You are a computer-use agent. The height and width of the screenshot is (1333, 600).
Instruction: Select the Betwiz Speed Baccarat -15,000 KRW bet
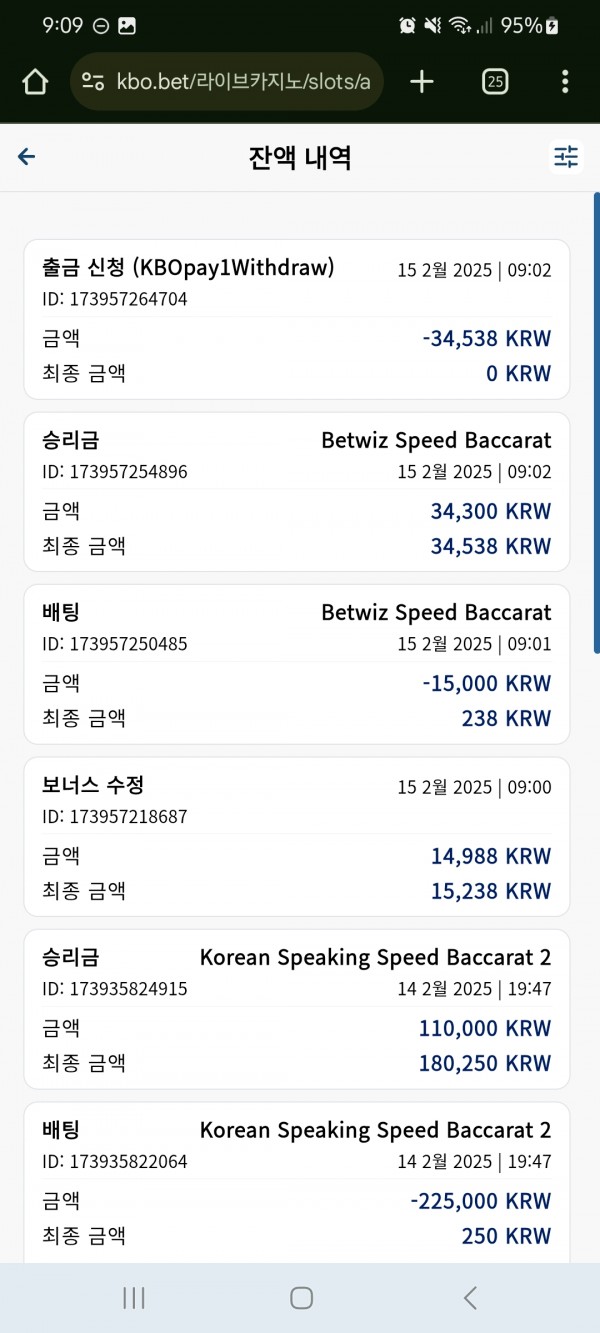pyautogui.click(x=297, y=664)
